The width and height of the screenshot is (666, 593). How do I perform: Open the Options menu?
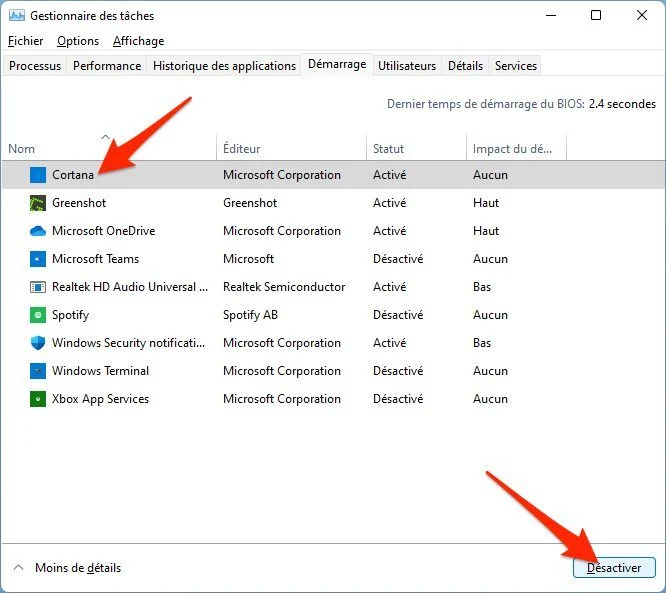[x=78, y=41]
